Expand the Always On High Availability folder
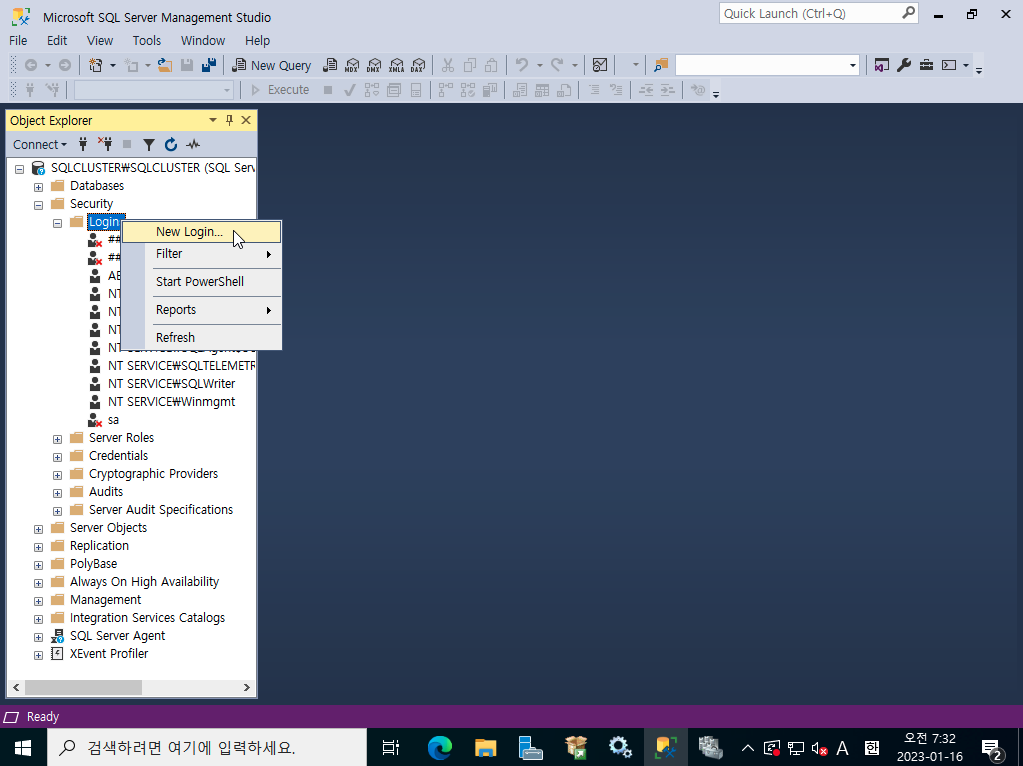The image size is (1023, 766). 38,583
